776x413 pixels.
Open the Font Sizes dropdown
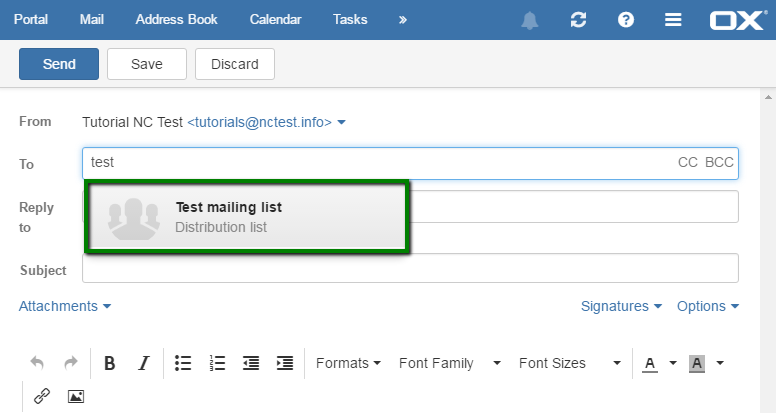click(570, 363)
